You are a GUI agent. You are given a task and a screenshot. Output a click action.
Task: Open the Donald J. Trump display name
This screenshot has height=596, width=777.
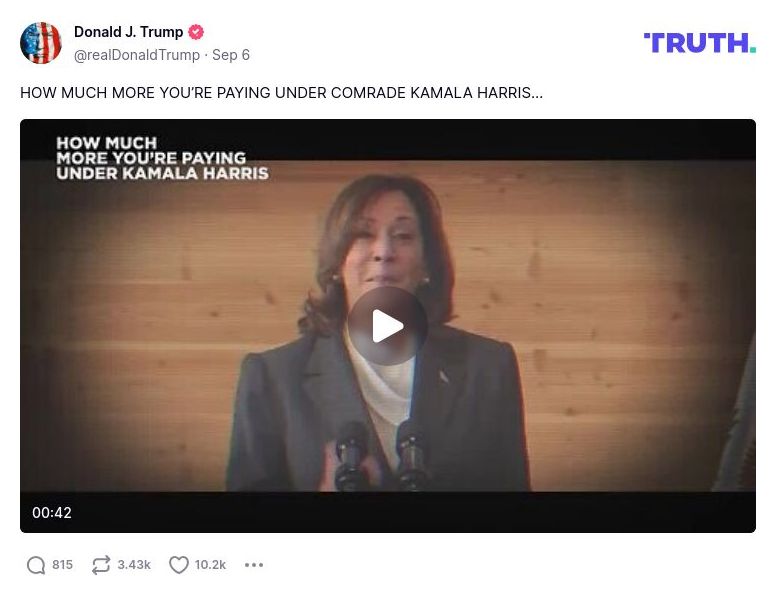pos(128,32)
